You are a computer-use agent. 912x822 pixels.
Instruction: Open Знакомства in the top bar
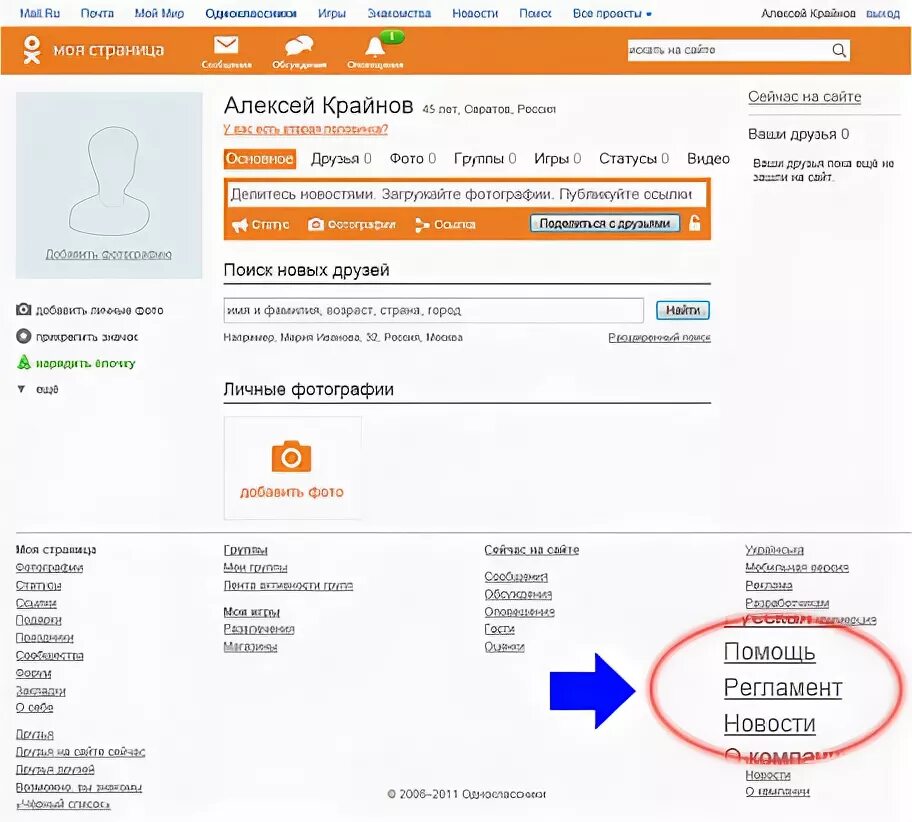coord(399,13)
